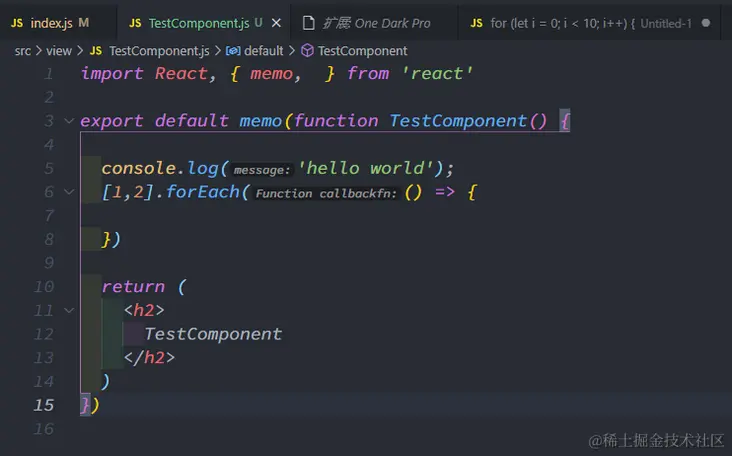Click line number 1 in the gutter

pyautogui.click(x=49, y=74)
